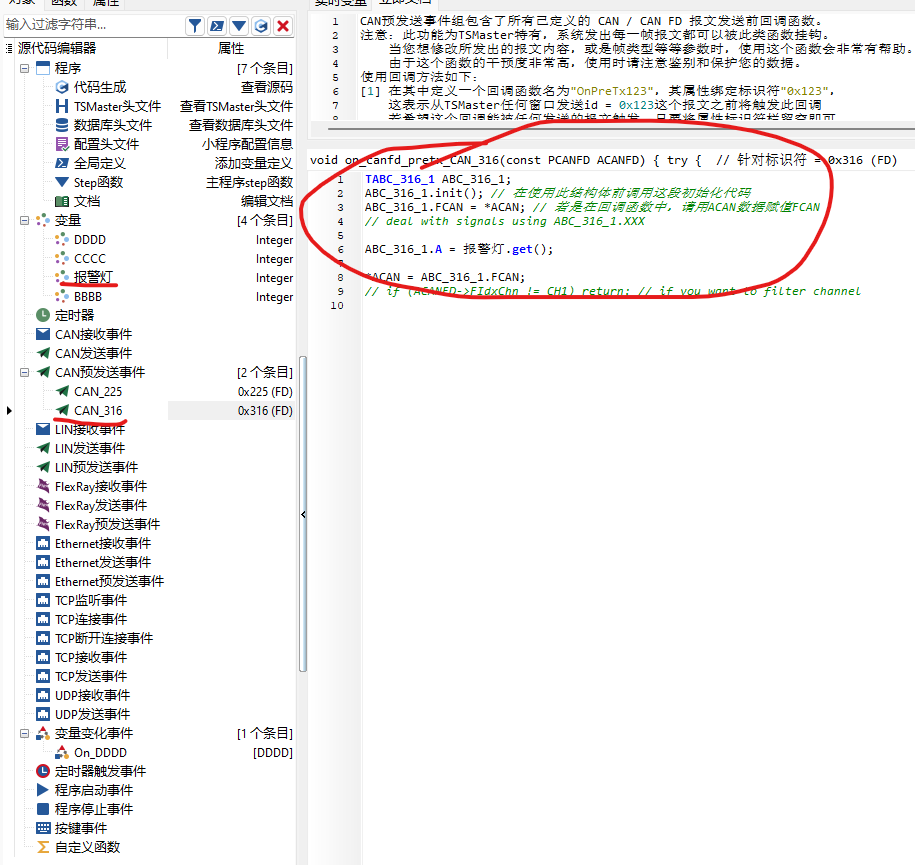Screen dimensions: 915x865
Task: Select LIN预发送事件 icon
Action: click(x=43, y=468)
